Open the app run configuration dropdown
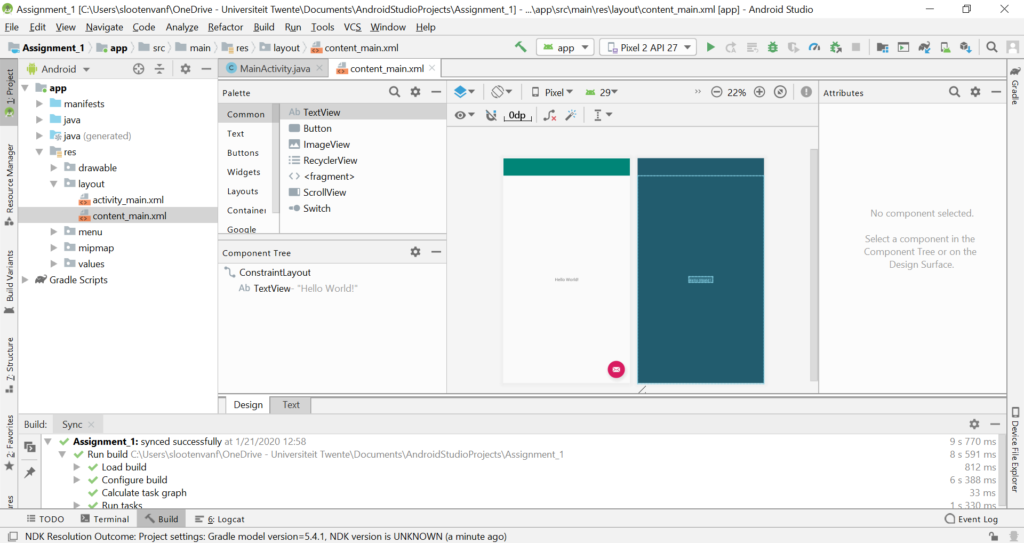1024x543 pixels. pos(566,47)
